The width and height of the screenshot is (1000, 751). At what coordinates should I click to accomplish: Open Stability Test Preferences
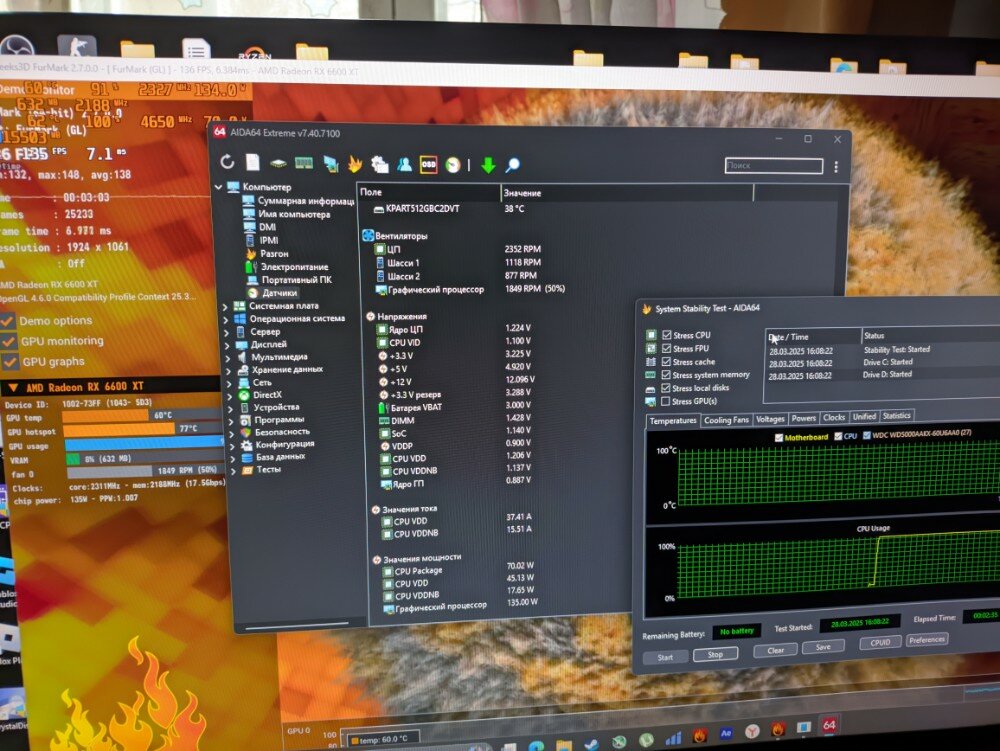click(927, 639)
